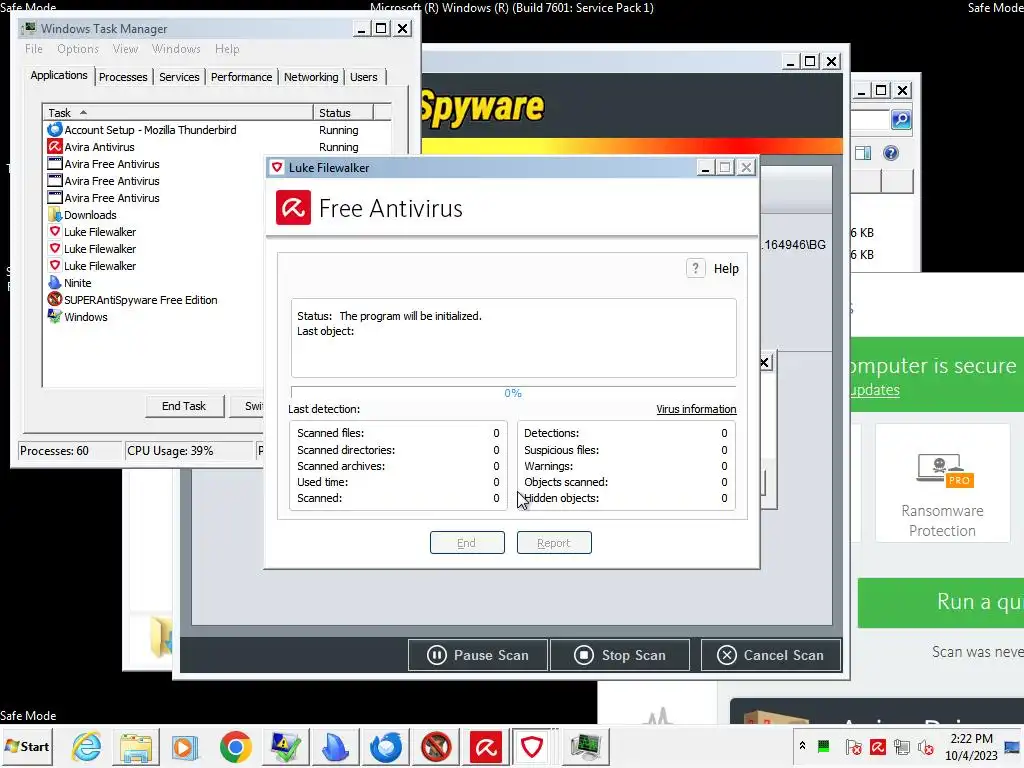Select the SUPERAntiSpyware Free Edition task
1024x768 pixels.
154,300
